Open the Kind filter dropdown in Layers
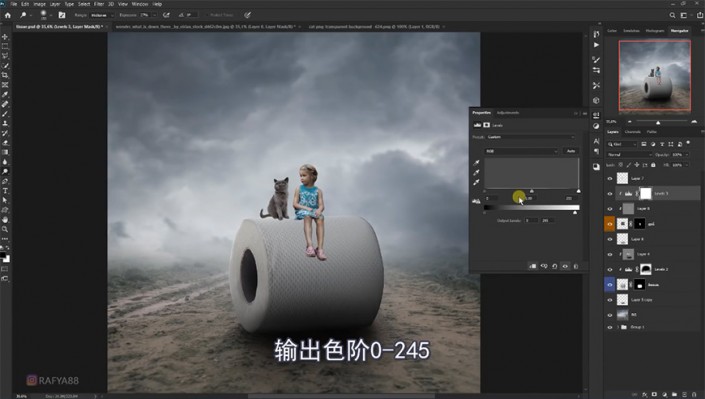Screen dimensions: 705x399 (x=622, y=144)
